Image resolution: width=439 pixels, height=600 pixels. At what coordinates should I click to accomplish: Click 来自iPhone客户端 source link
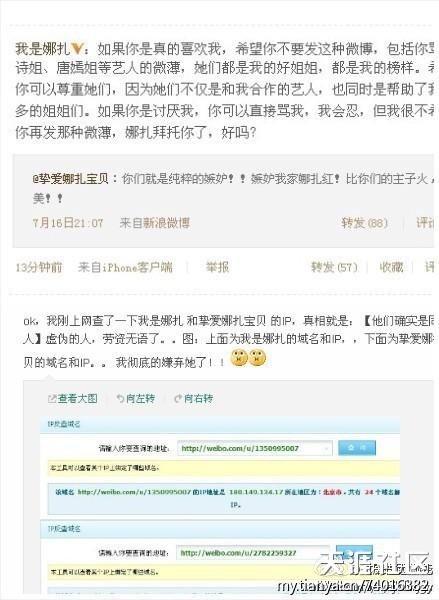tap(125, 267)
